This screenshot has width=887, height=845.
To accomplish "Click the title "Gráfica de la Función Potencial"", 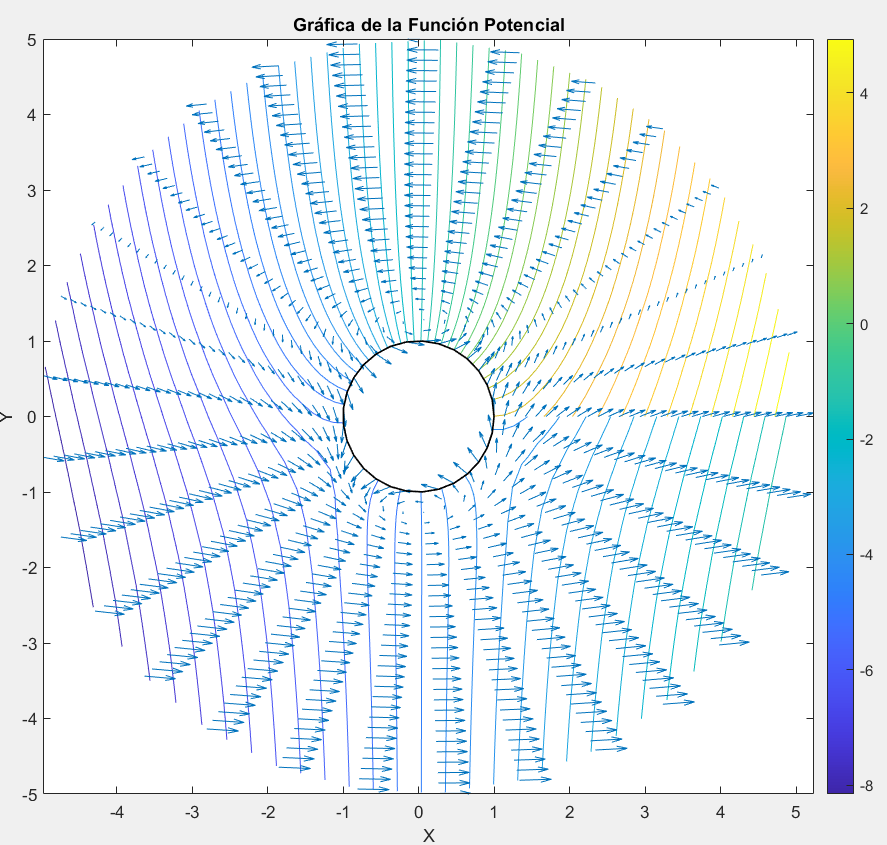I will click(428, 24).
